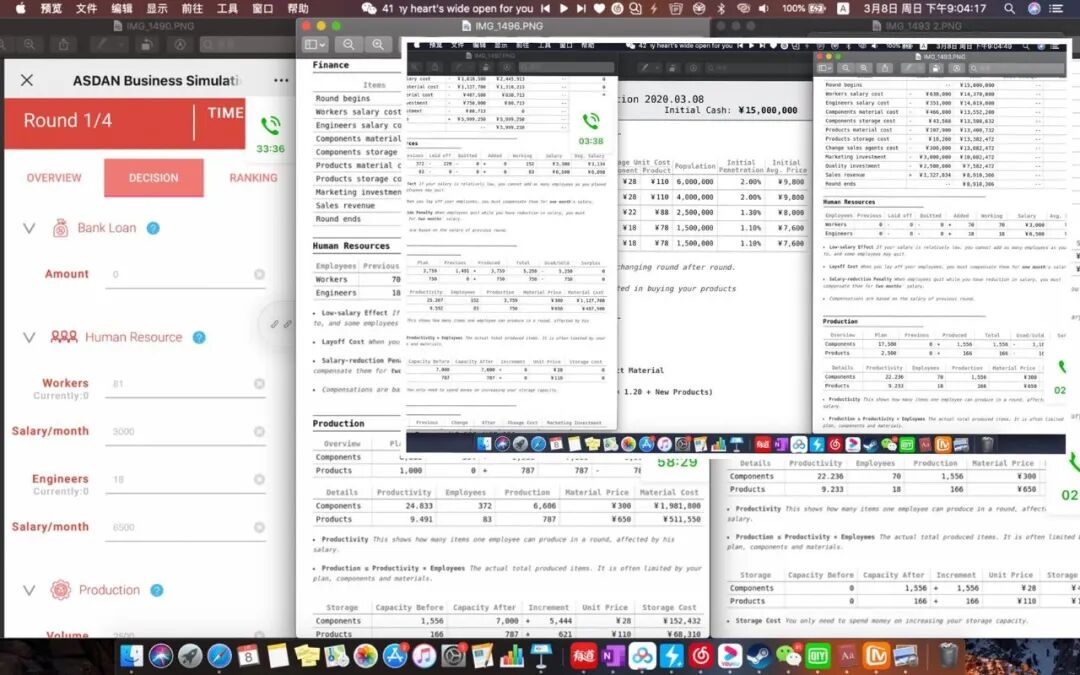1080x675 pixels.
Task: Click the heart like icon in menu bar
Action: (599, 8)
